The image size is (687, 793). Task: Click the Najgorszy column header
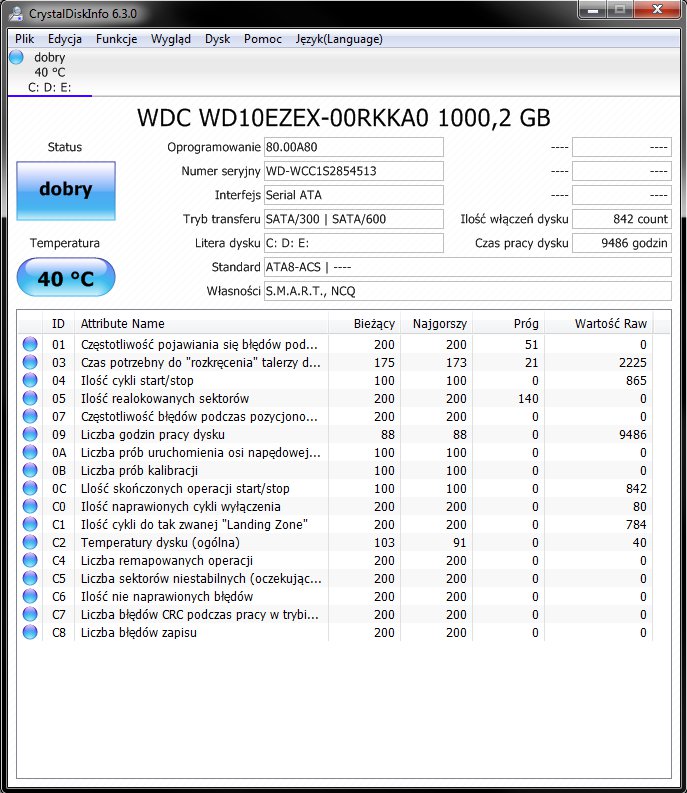pos(436,324)
